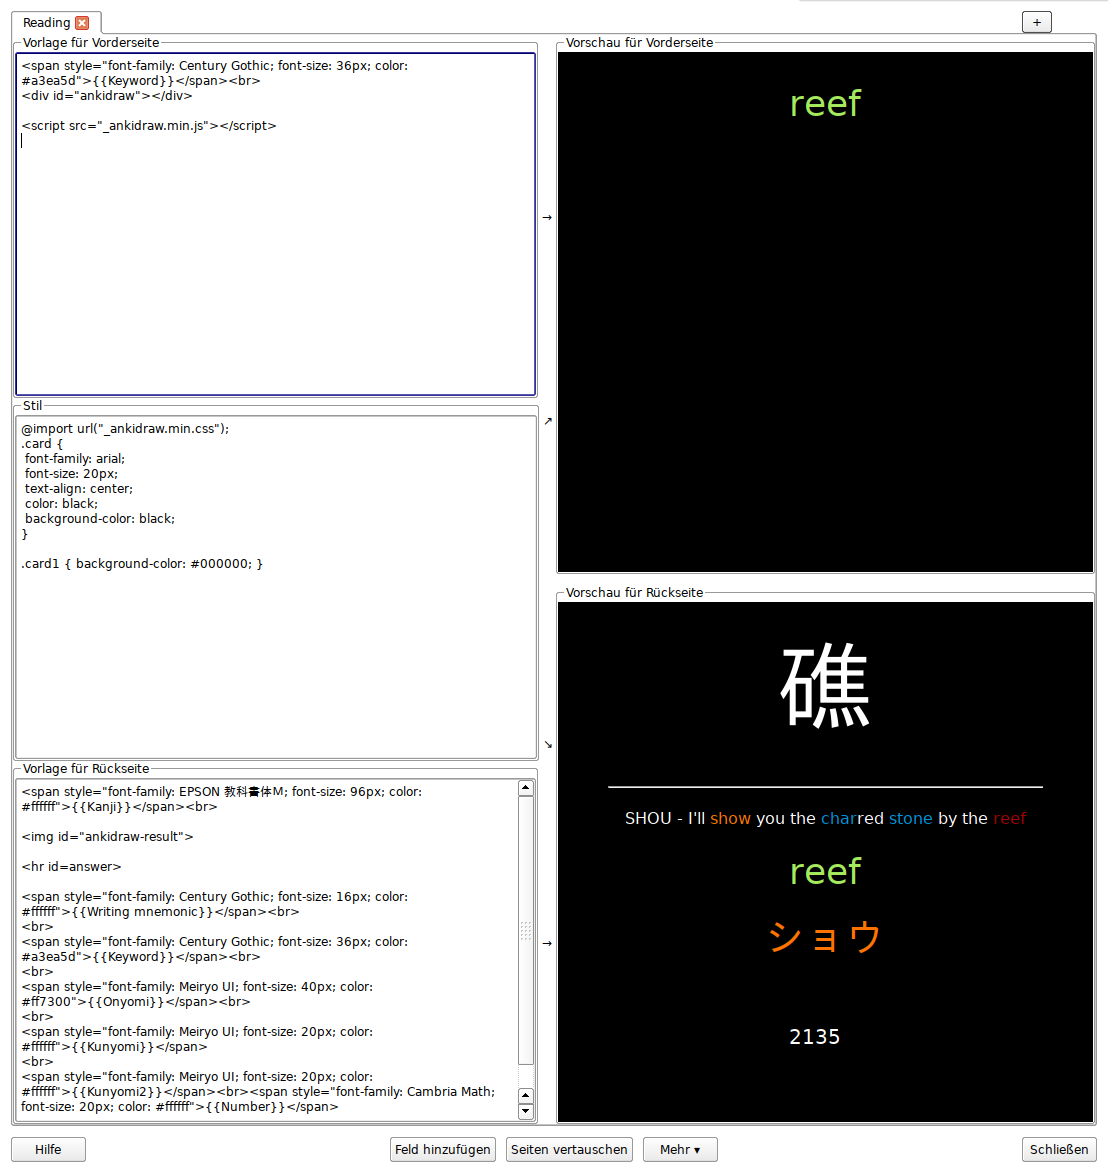Add a new card type with plus button
The height and width of the screenshot is (1173, 1108).
1036,22
